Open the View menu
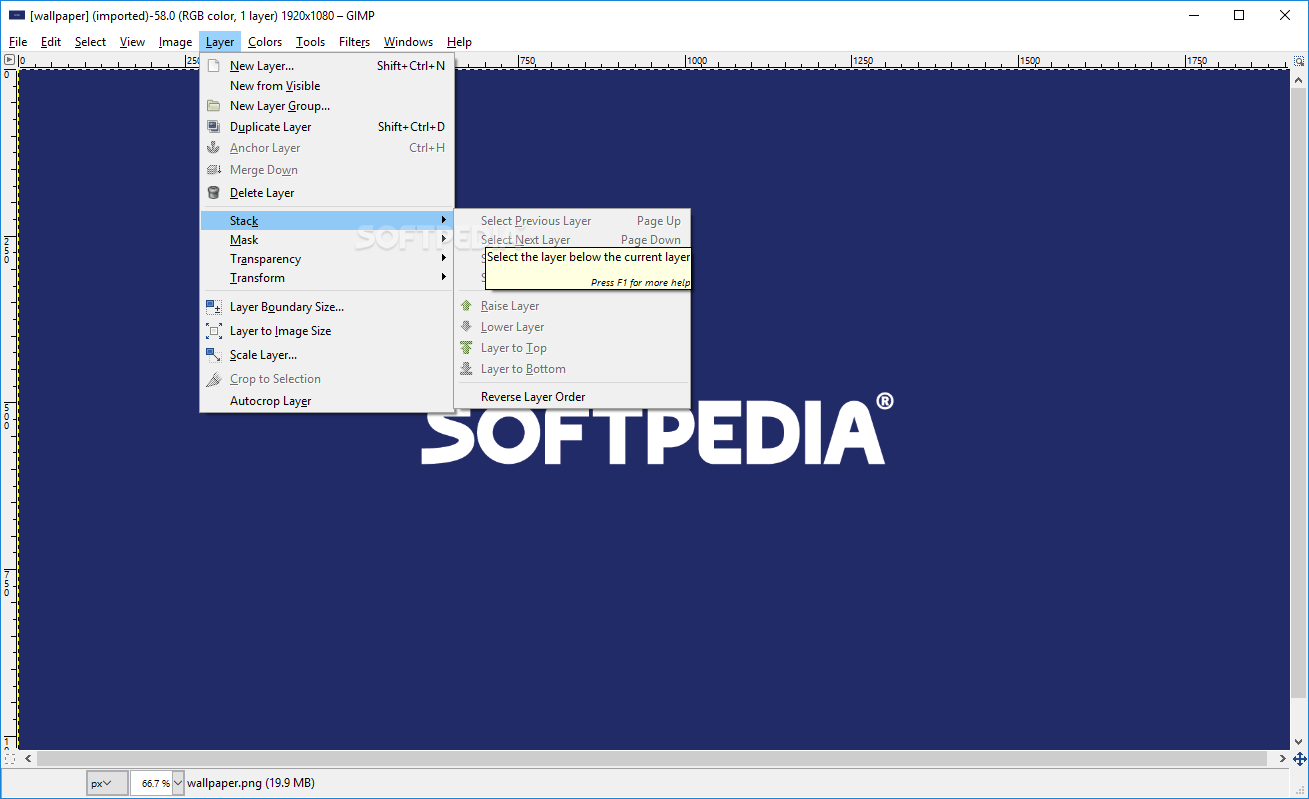The width and height of the screenshot is (1309, 799). click(x=132, y=42)
